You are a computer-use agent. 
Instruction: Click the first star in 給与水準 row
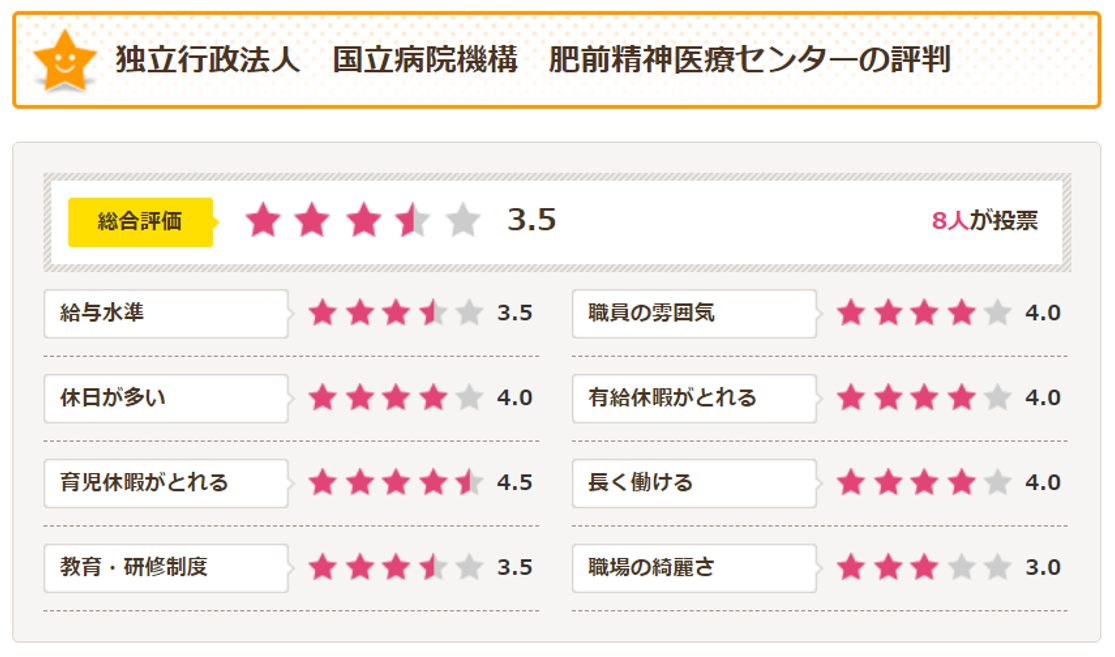point(322,313)
